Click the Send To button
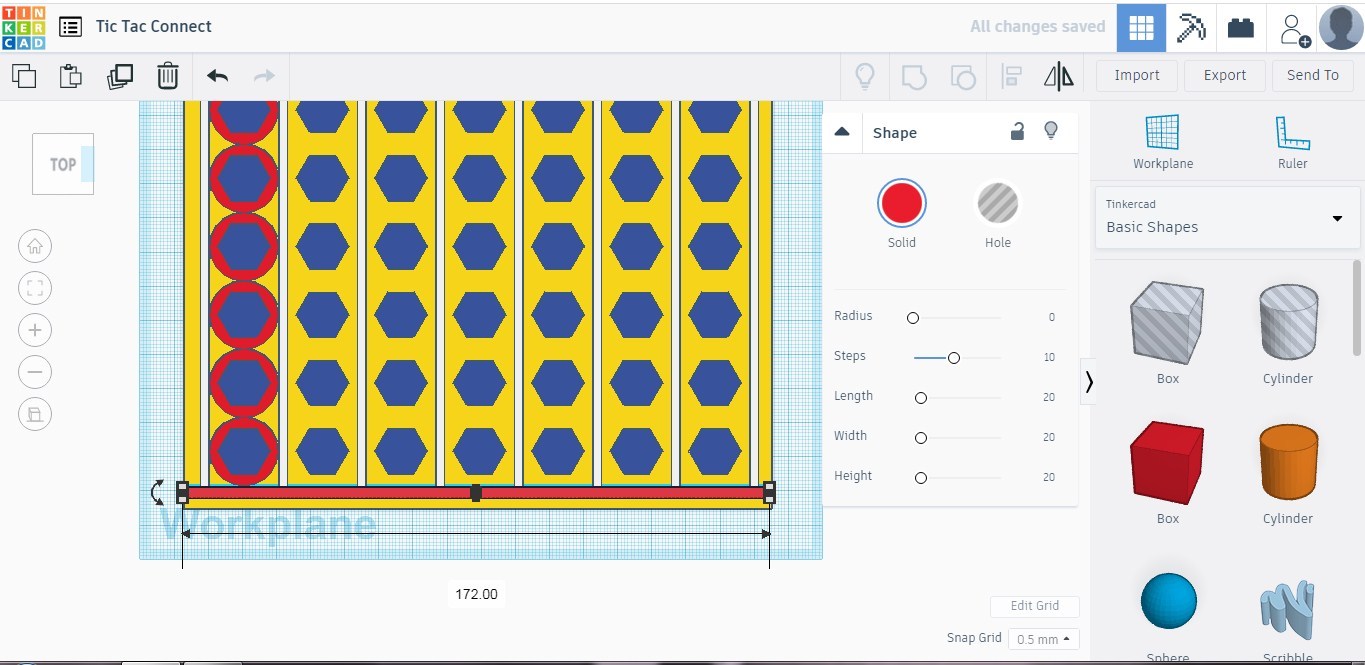The height and width of the screenshot is (665, 1365). [1312, 75]
